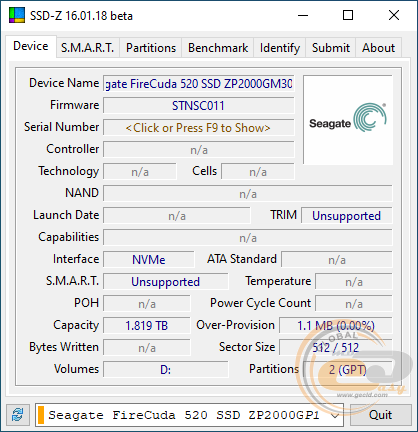Click the firmware value STNSC011

point(198,106)
